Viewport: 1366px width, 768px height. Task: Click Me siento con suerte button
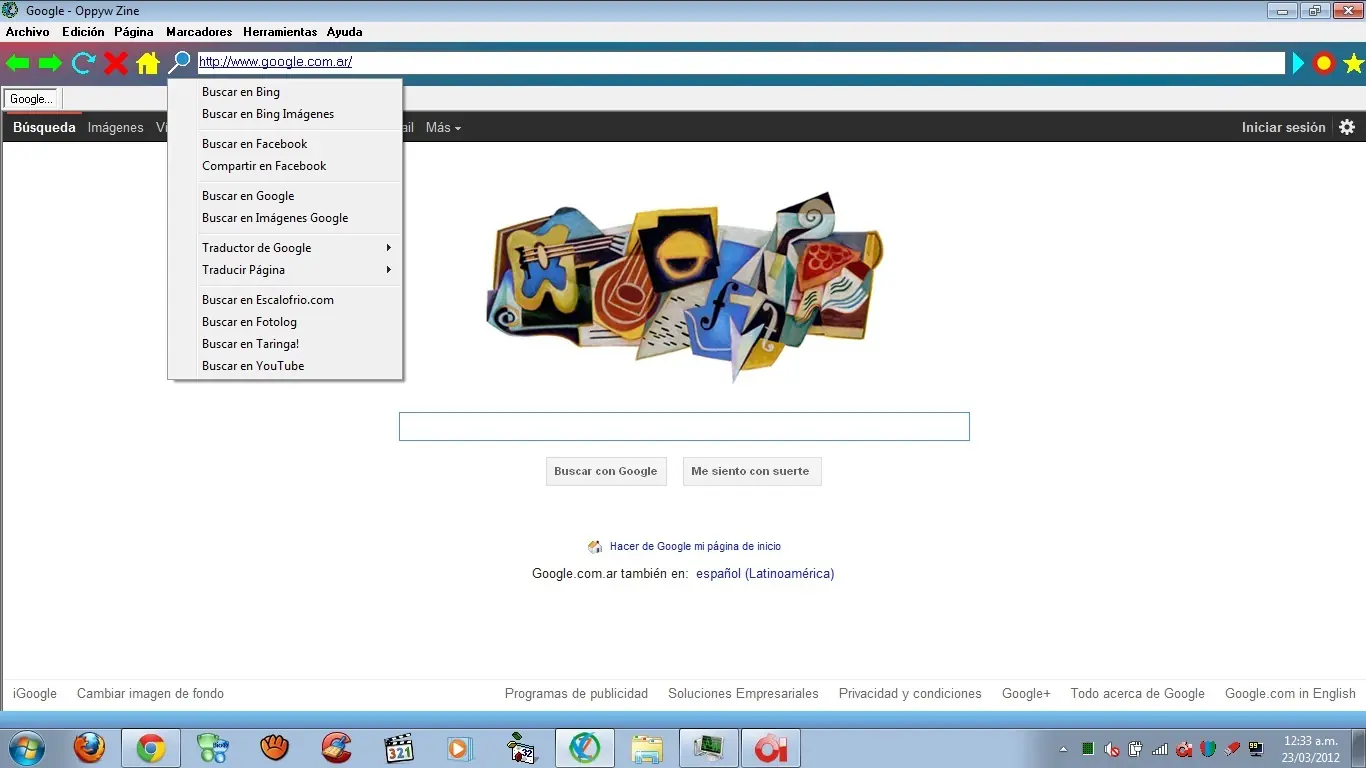751,471
